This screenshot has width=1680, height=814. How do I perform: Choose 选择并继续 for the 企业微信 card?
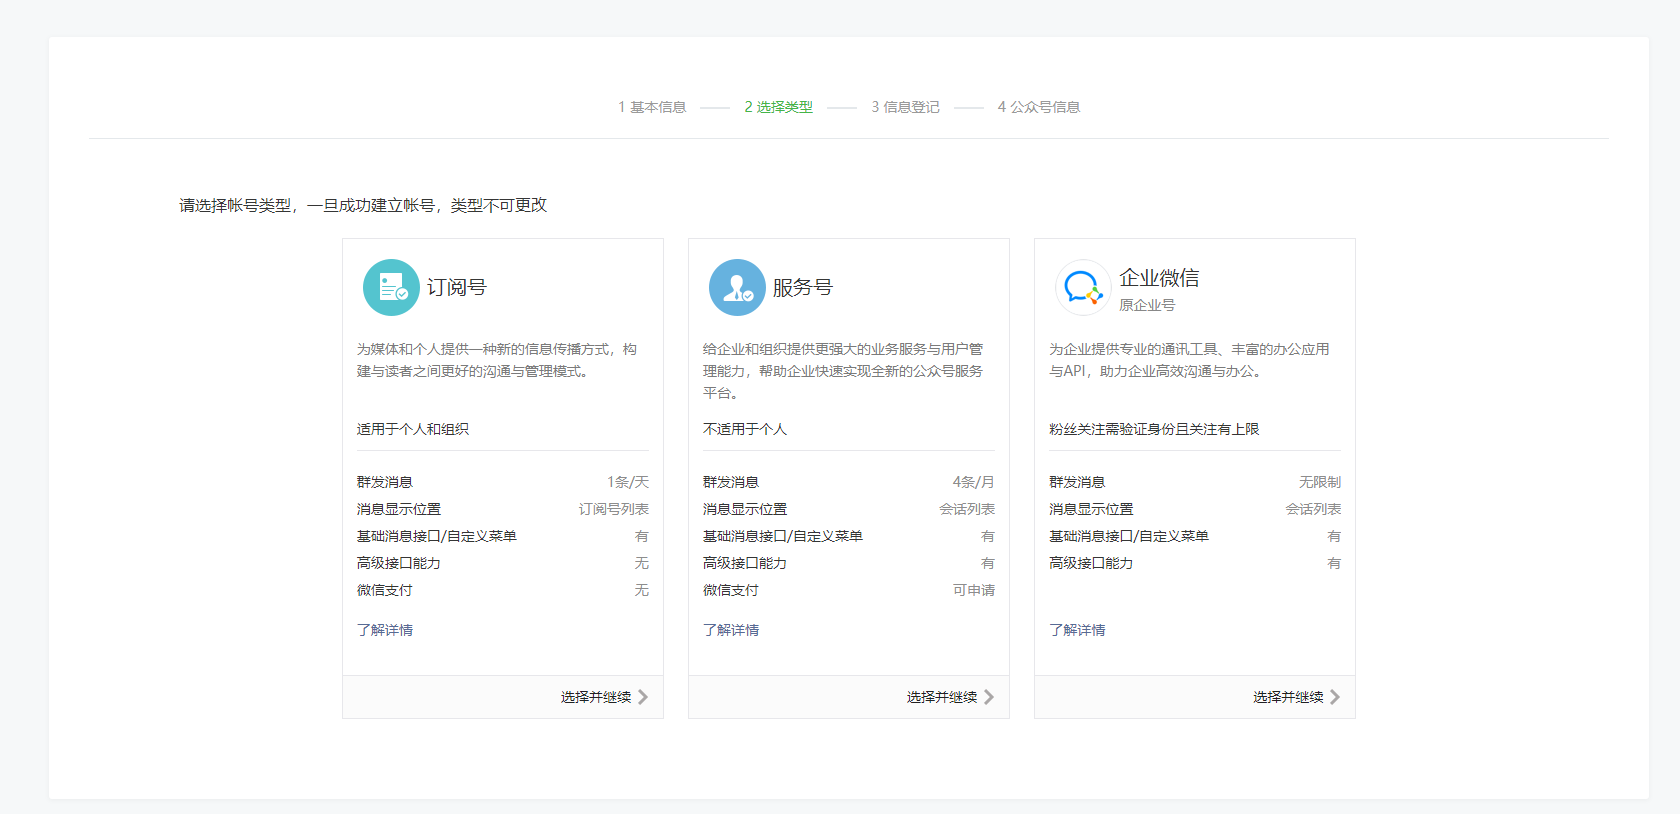pyautogui.click(x=1288, y=697)
